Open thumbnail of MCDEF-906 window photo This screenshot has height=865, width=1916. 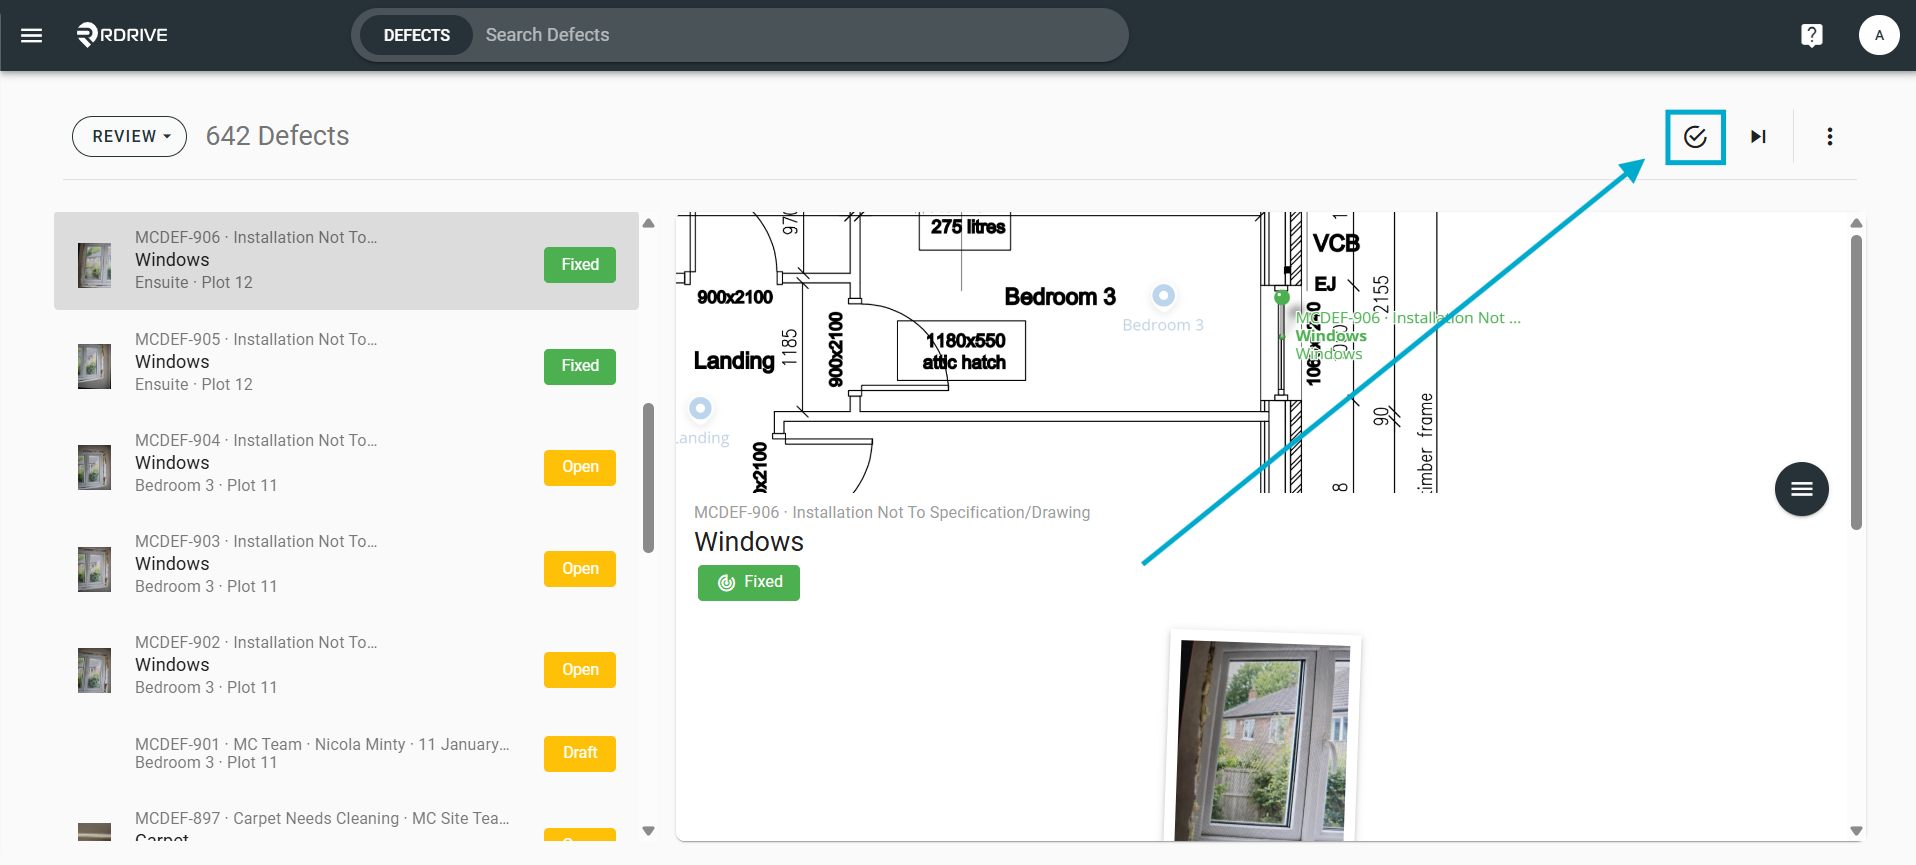95,265
